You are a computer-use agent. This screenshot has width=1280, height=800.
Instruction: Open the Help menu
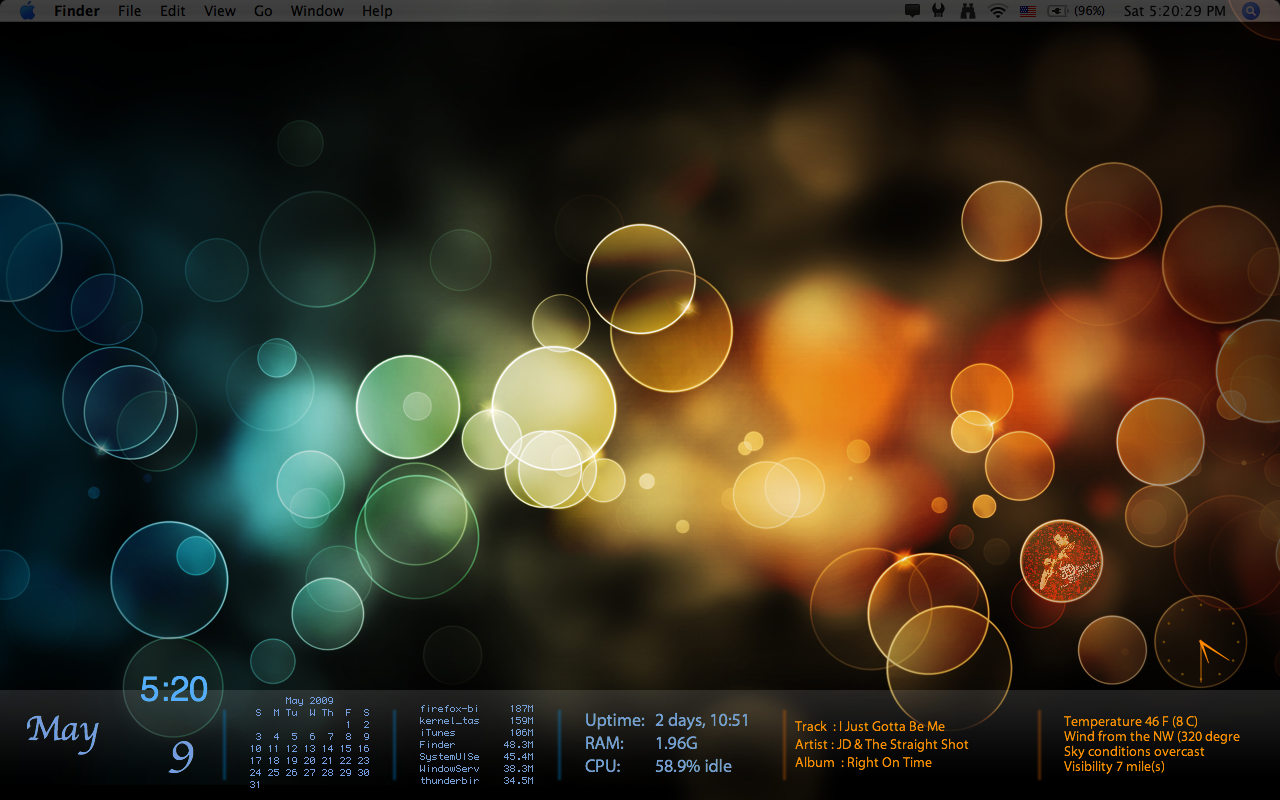click(377, 11)
